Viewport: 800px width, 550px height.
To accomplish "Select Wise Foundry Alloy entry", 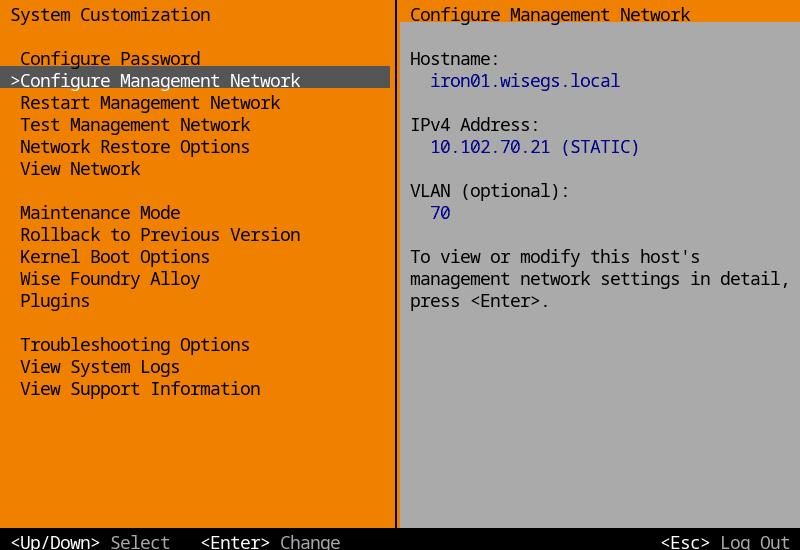I will tap(110, 279).
